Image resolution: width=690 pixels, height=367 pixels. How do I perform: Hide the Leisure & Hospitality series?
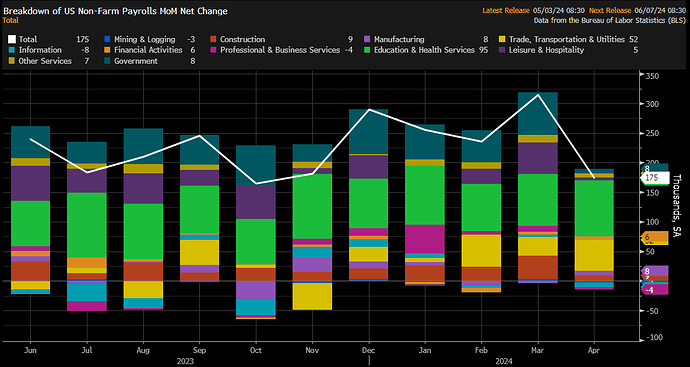click(502, 50)
